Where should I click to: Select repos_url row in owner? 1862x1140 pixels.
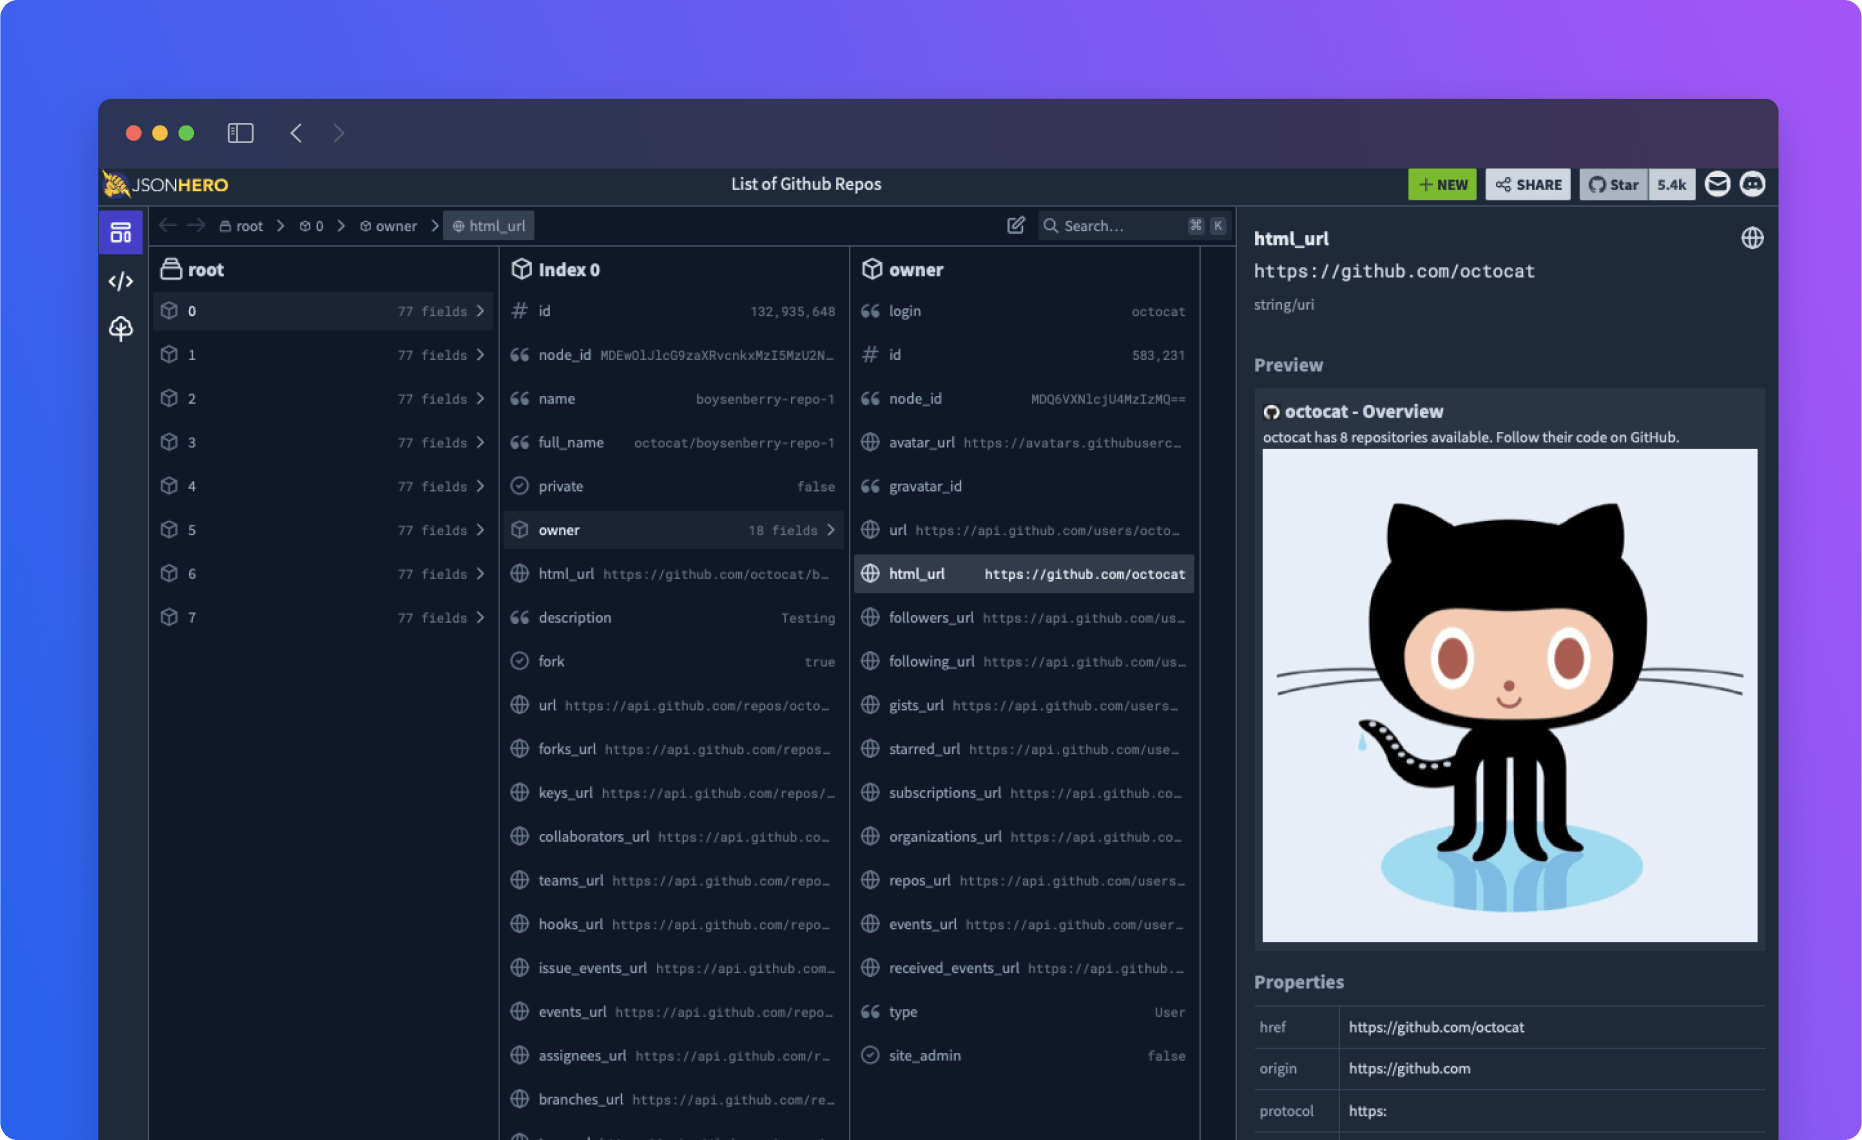coord(1024,881)
